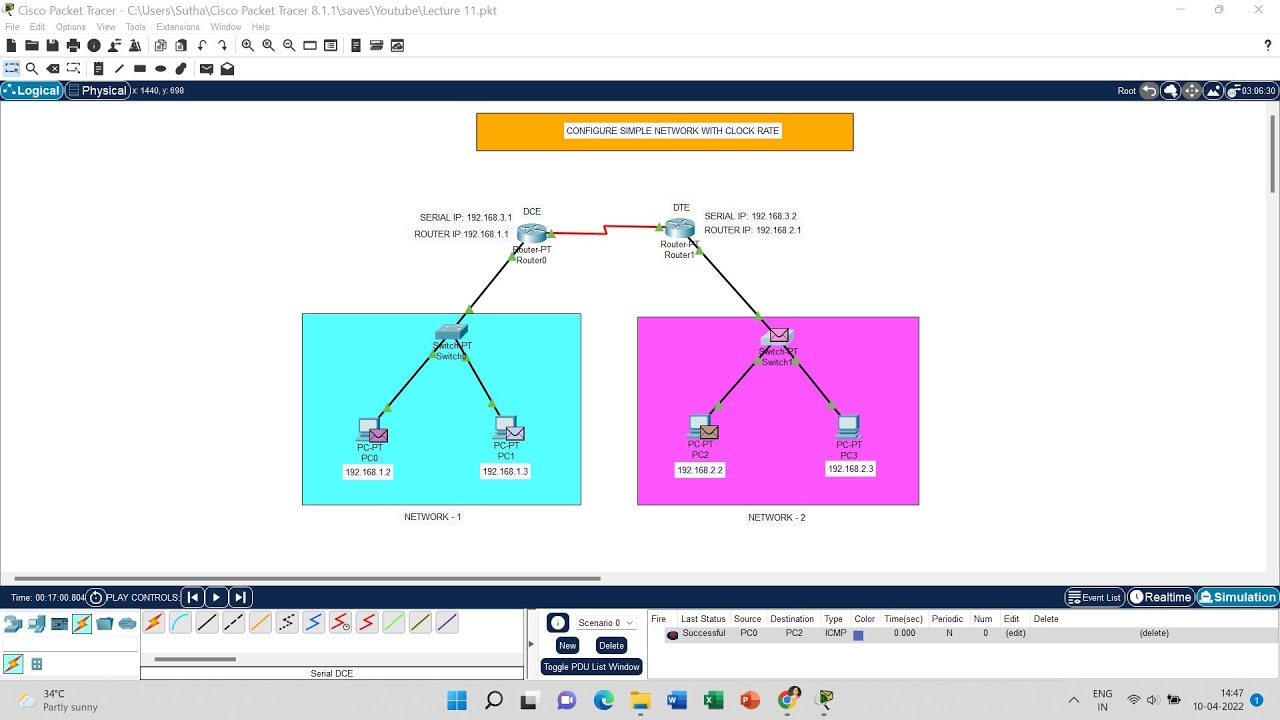Click the Router0 device
Viewport: 1280px width, 720px height.
[531, 234]
